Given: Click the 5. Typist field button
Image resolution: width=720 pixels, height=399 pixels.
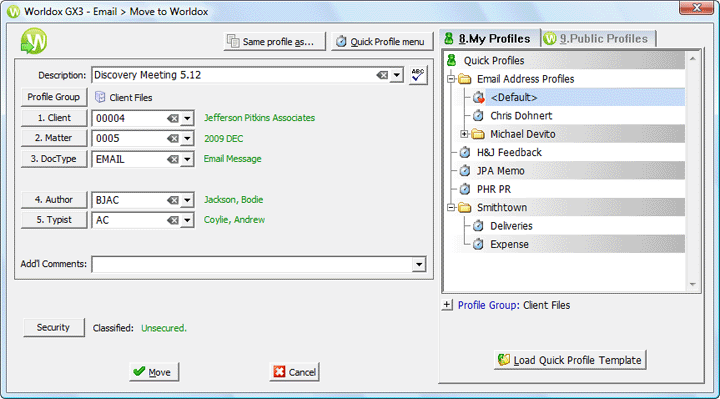Looking at the screenshot, I should pos(54,220).
